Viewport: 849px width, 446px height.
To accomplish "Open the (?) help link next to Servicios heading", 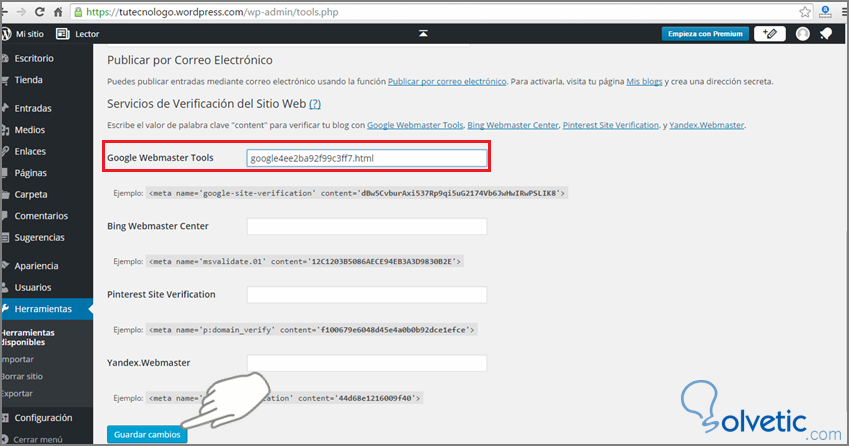I will pyautogui.click(x=315, y=104).
